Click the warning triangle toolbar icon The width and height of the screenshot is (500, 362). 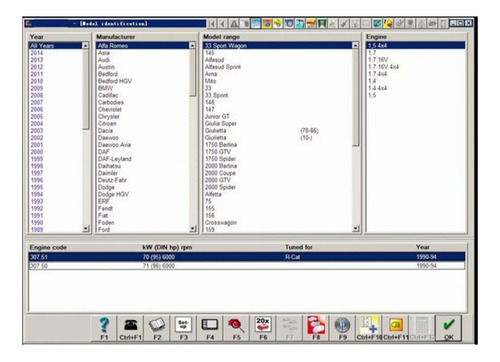tap(234, 23)
